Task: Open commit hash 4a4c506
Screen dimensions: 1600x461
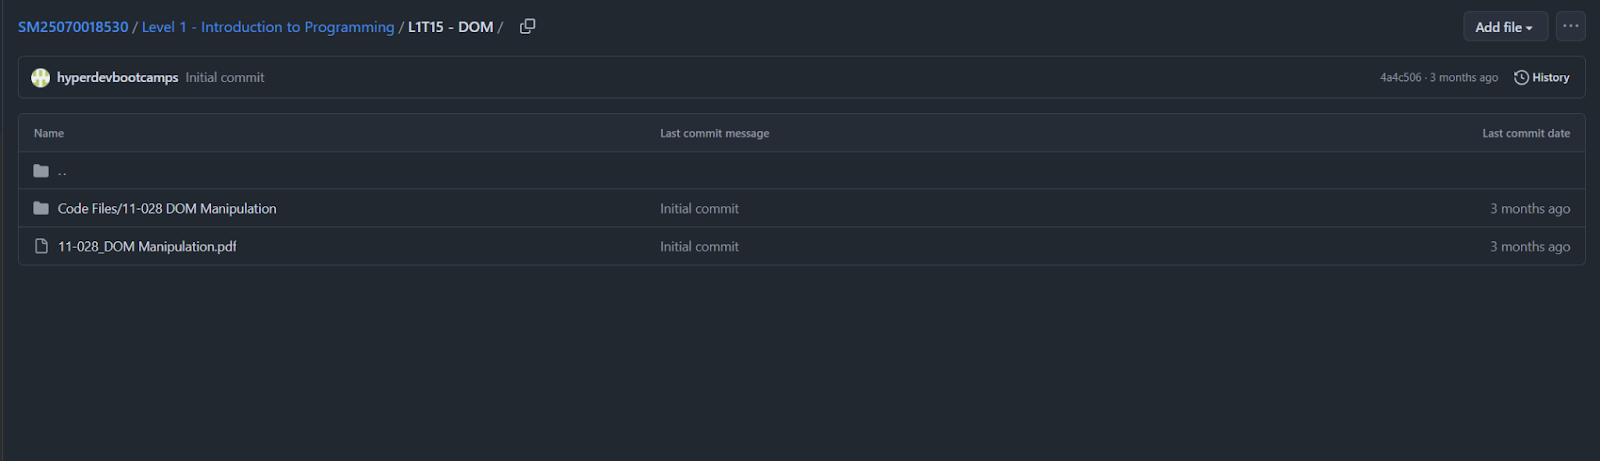Action: tap(1400, 78)
